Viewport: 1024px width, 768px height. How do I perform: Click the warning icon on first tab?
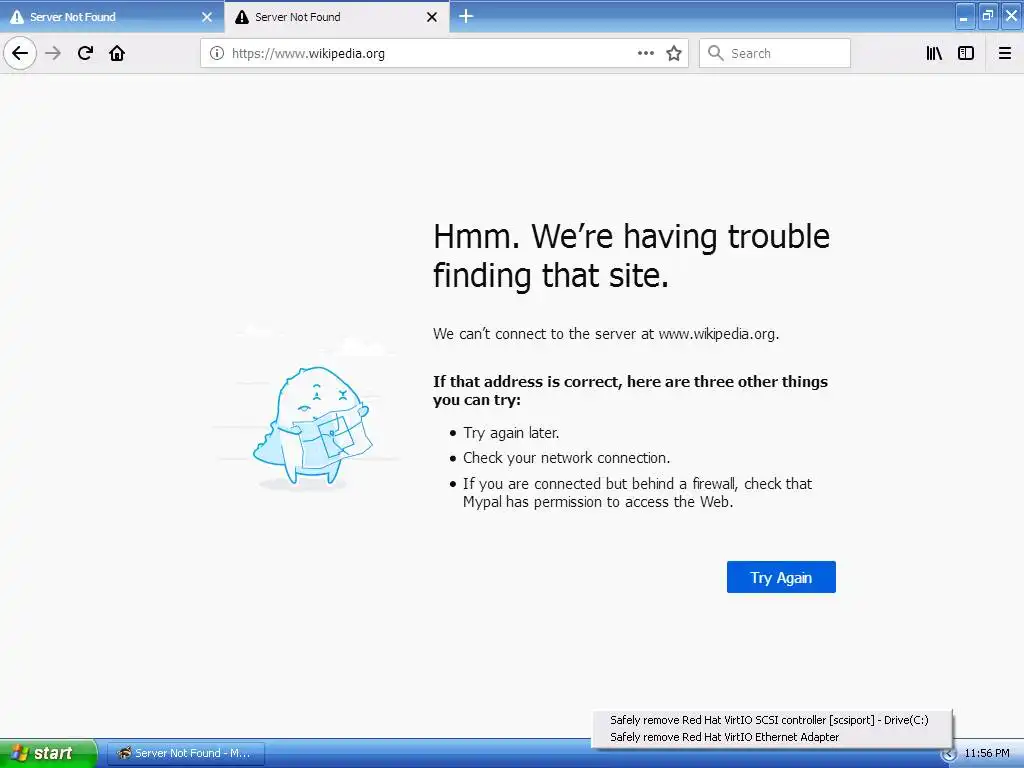click(17, 17)
